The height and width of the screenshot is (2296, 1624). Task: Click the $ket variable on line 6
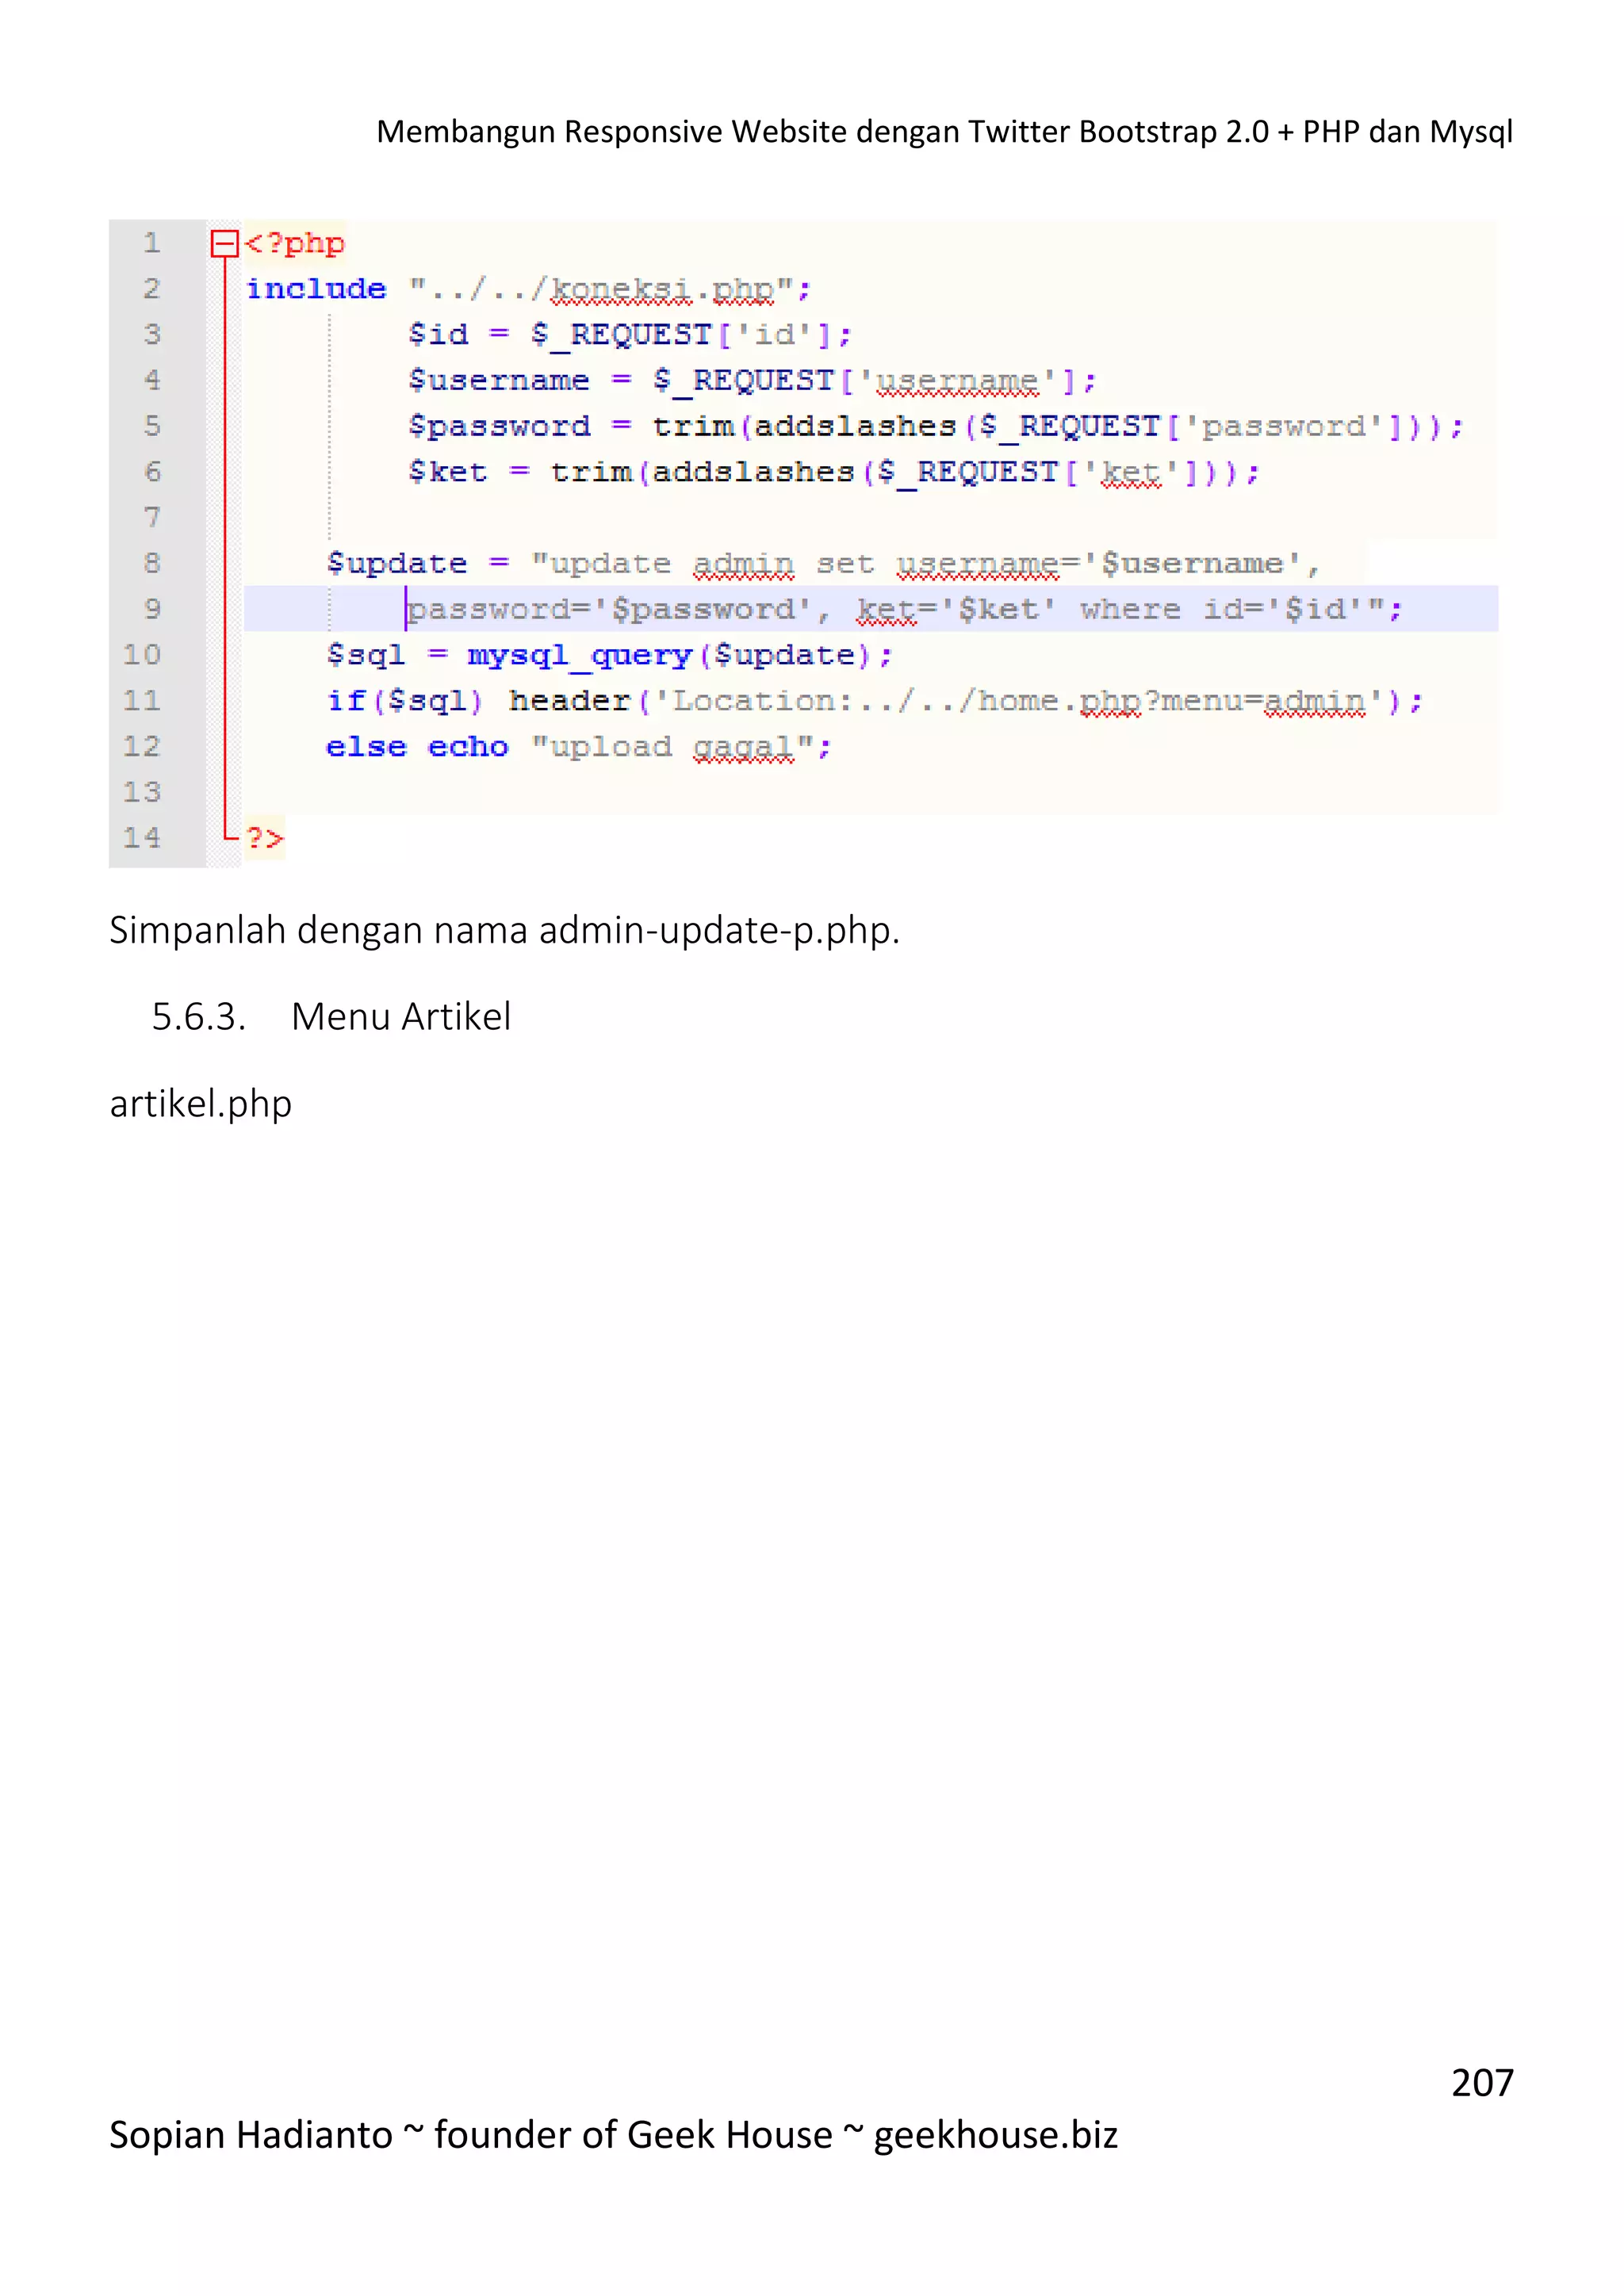point(448,472)
